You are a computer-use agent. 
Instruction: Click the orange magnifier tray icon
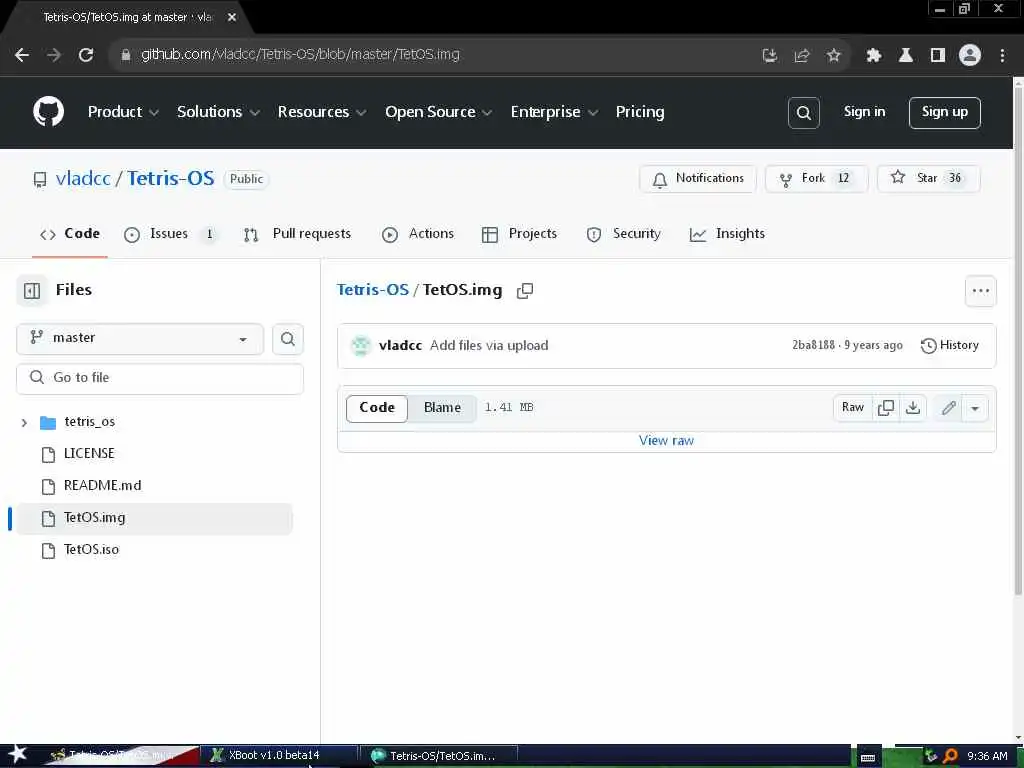pos(950,756)
